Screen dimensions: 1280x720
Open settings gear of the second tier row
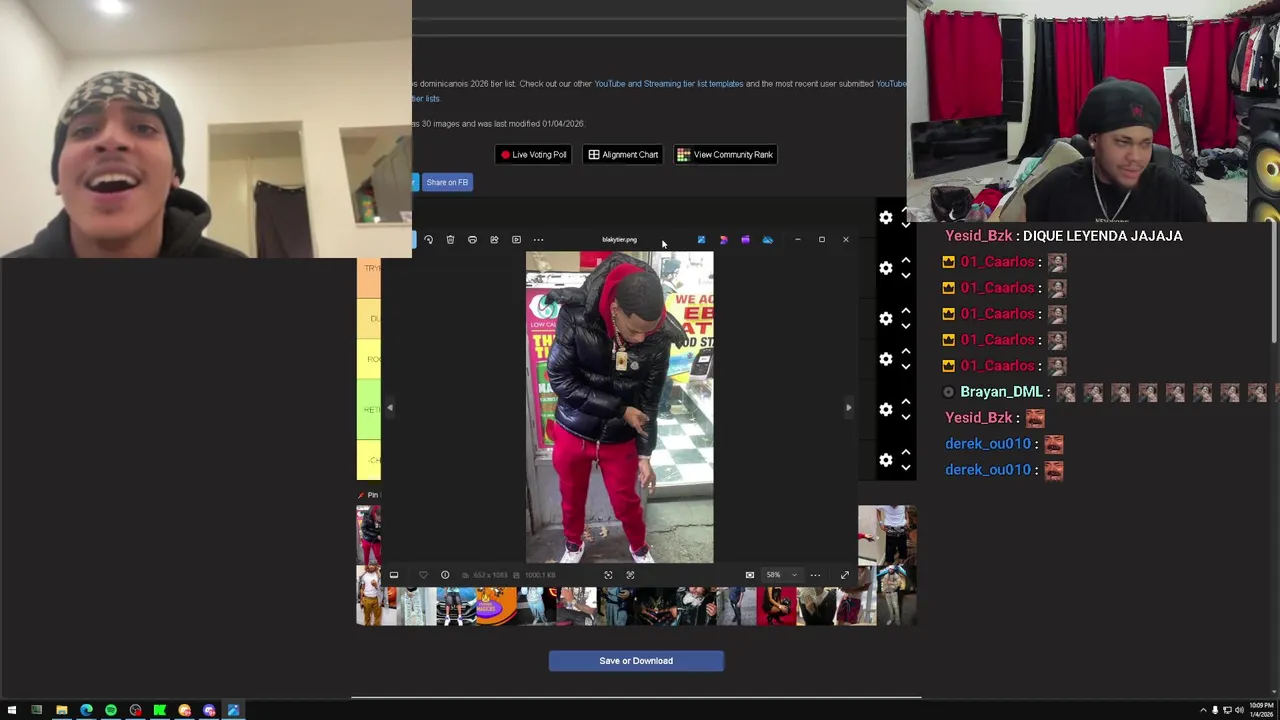point(886,268)
